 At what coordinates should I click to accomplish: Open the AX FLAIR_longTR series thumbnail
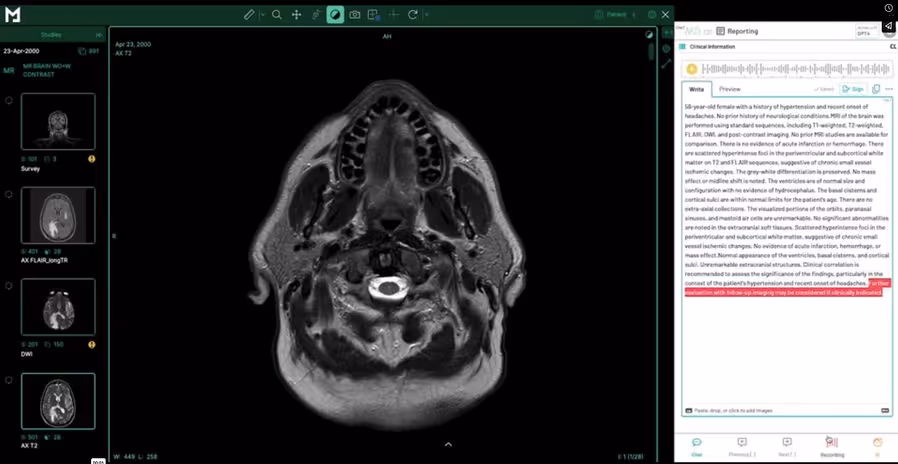point(58,214)
